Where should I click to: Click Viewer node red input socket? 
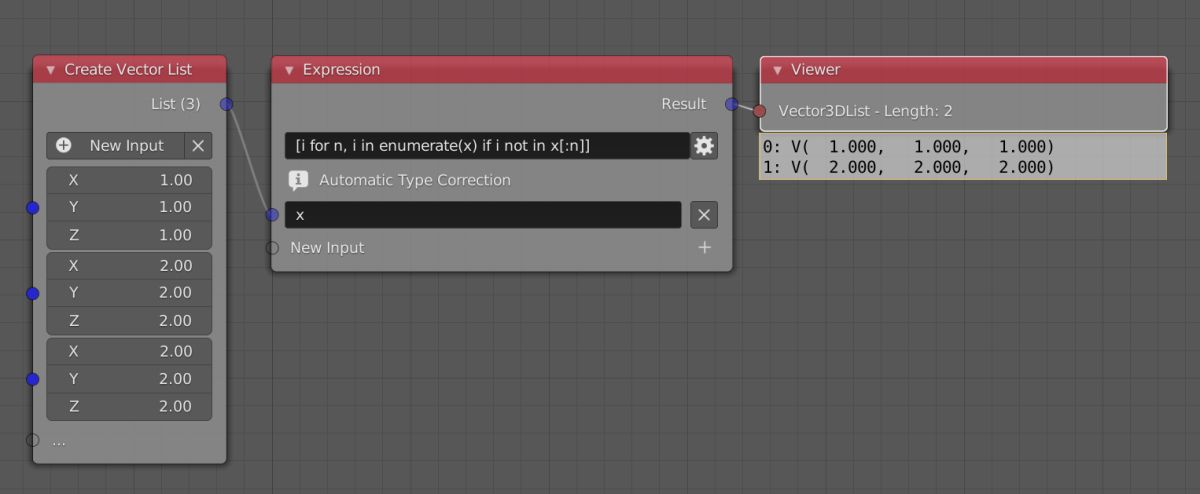click(760, 111)
